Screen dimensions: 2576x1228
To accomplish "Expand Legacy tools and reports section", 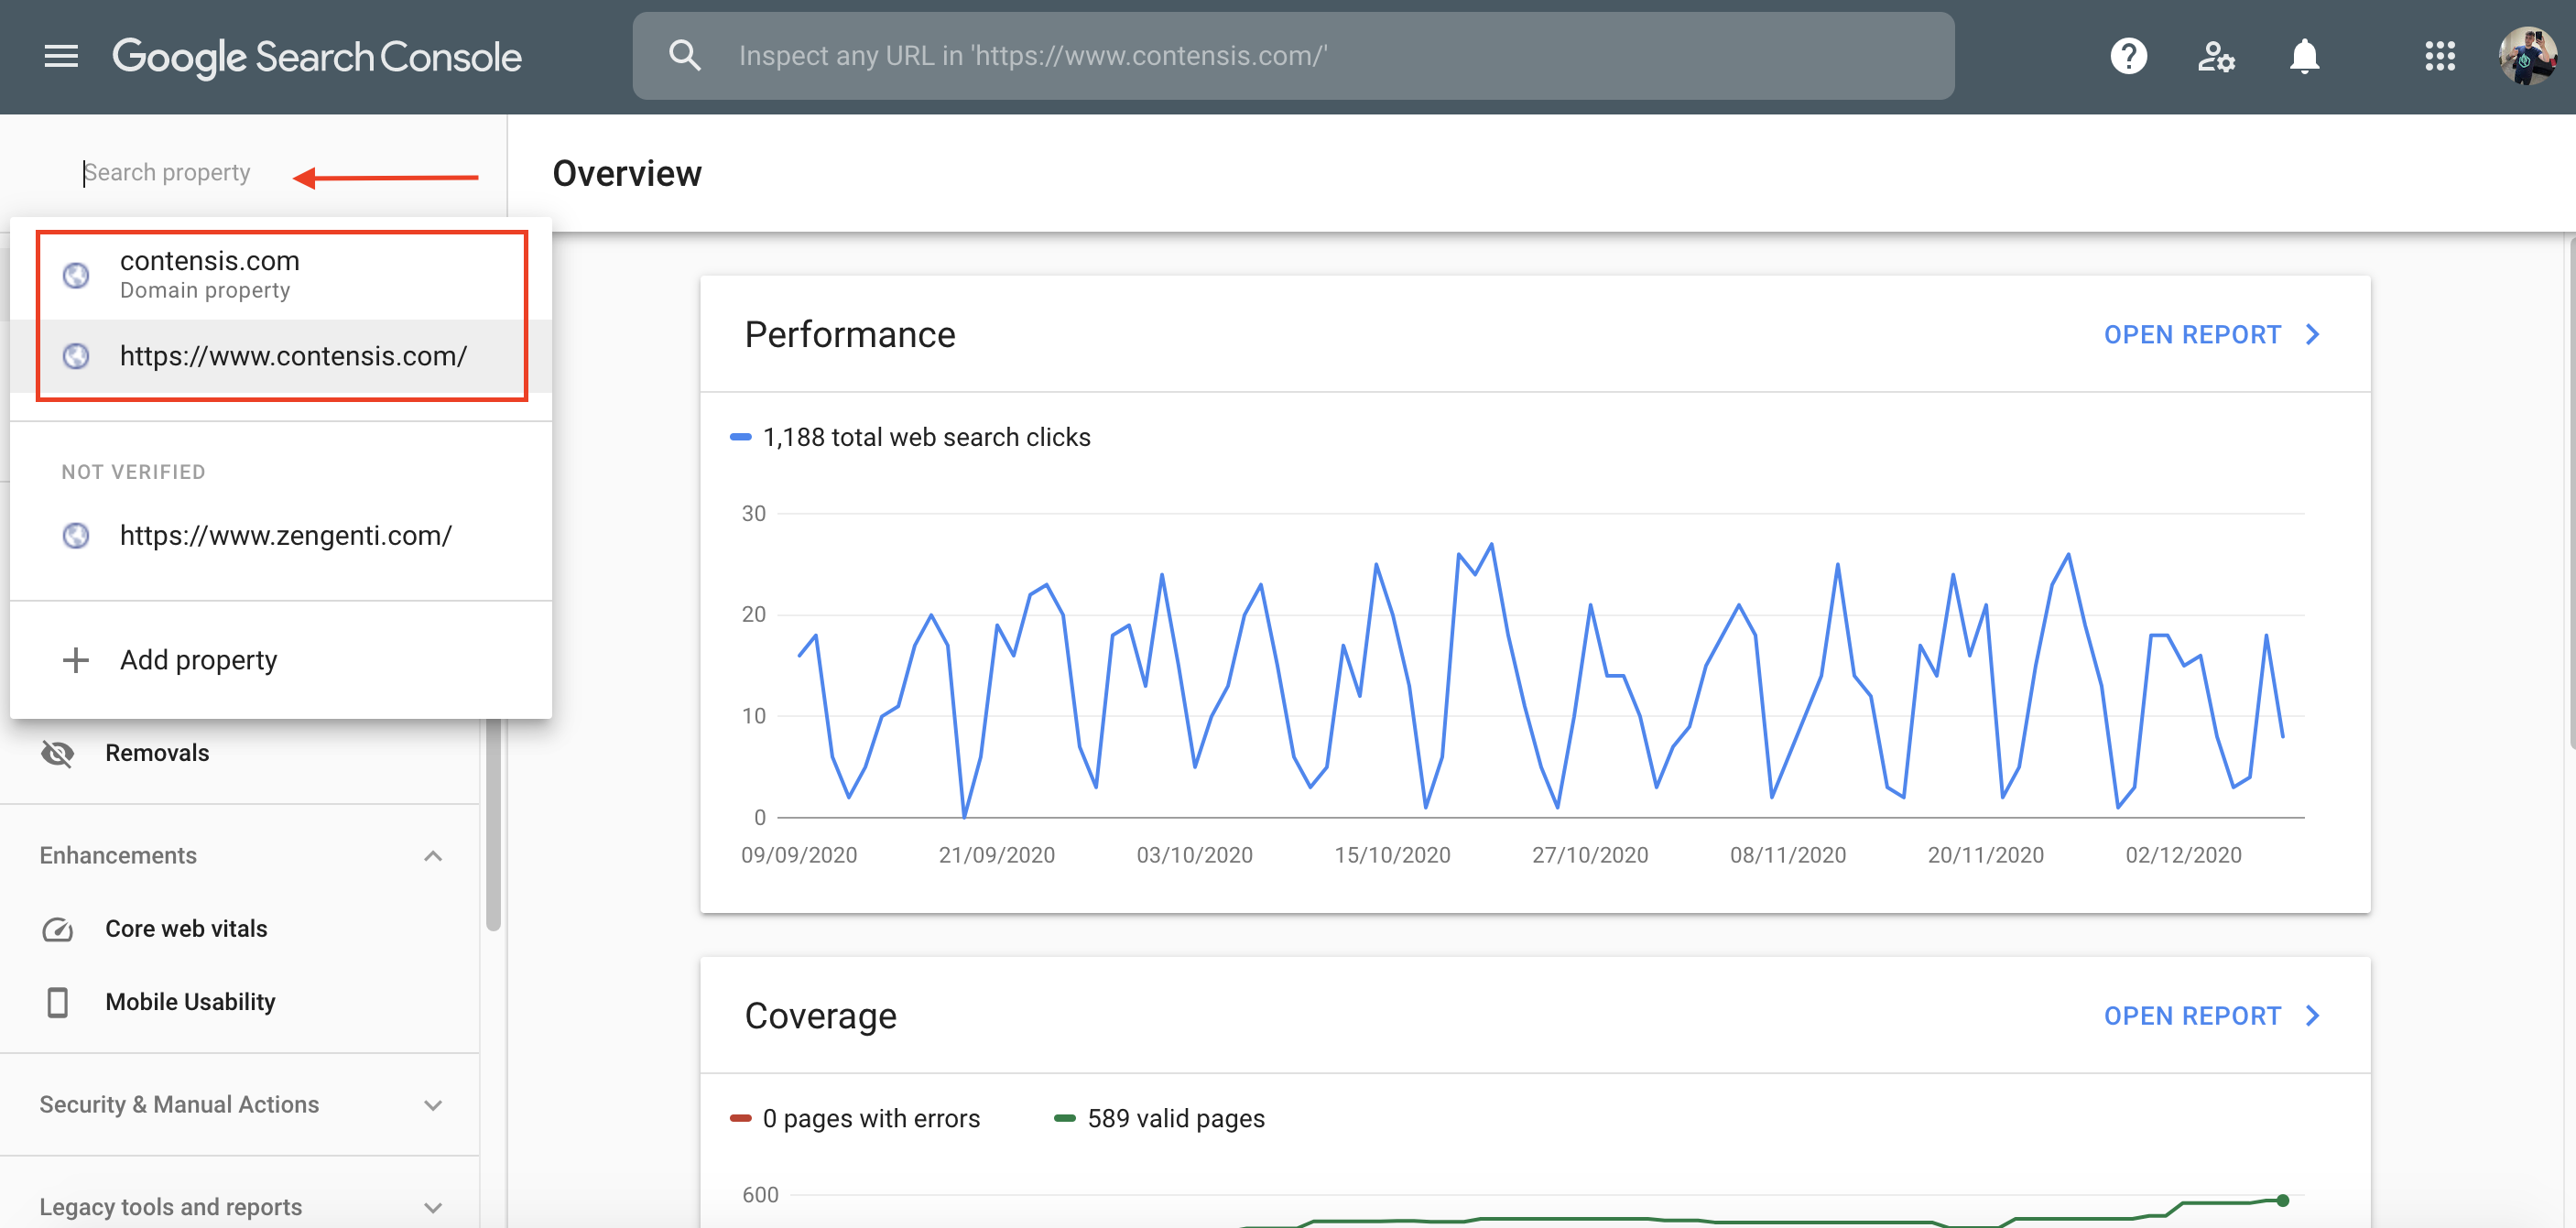I will pos(433,1207).
